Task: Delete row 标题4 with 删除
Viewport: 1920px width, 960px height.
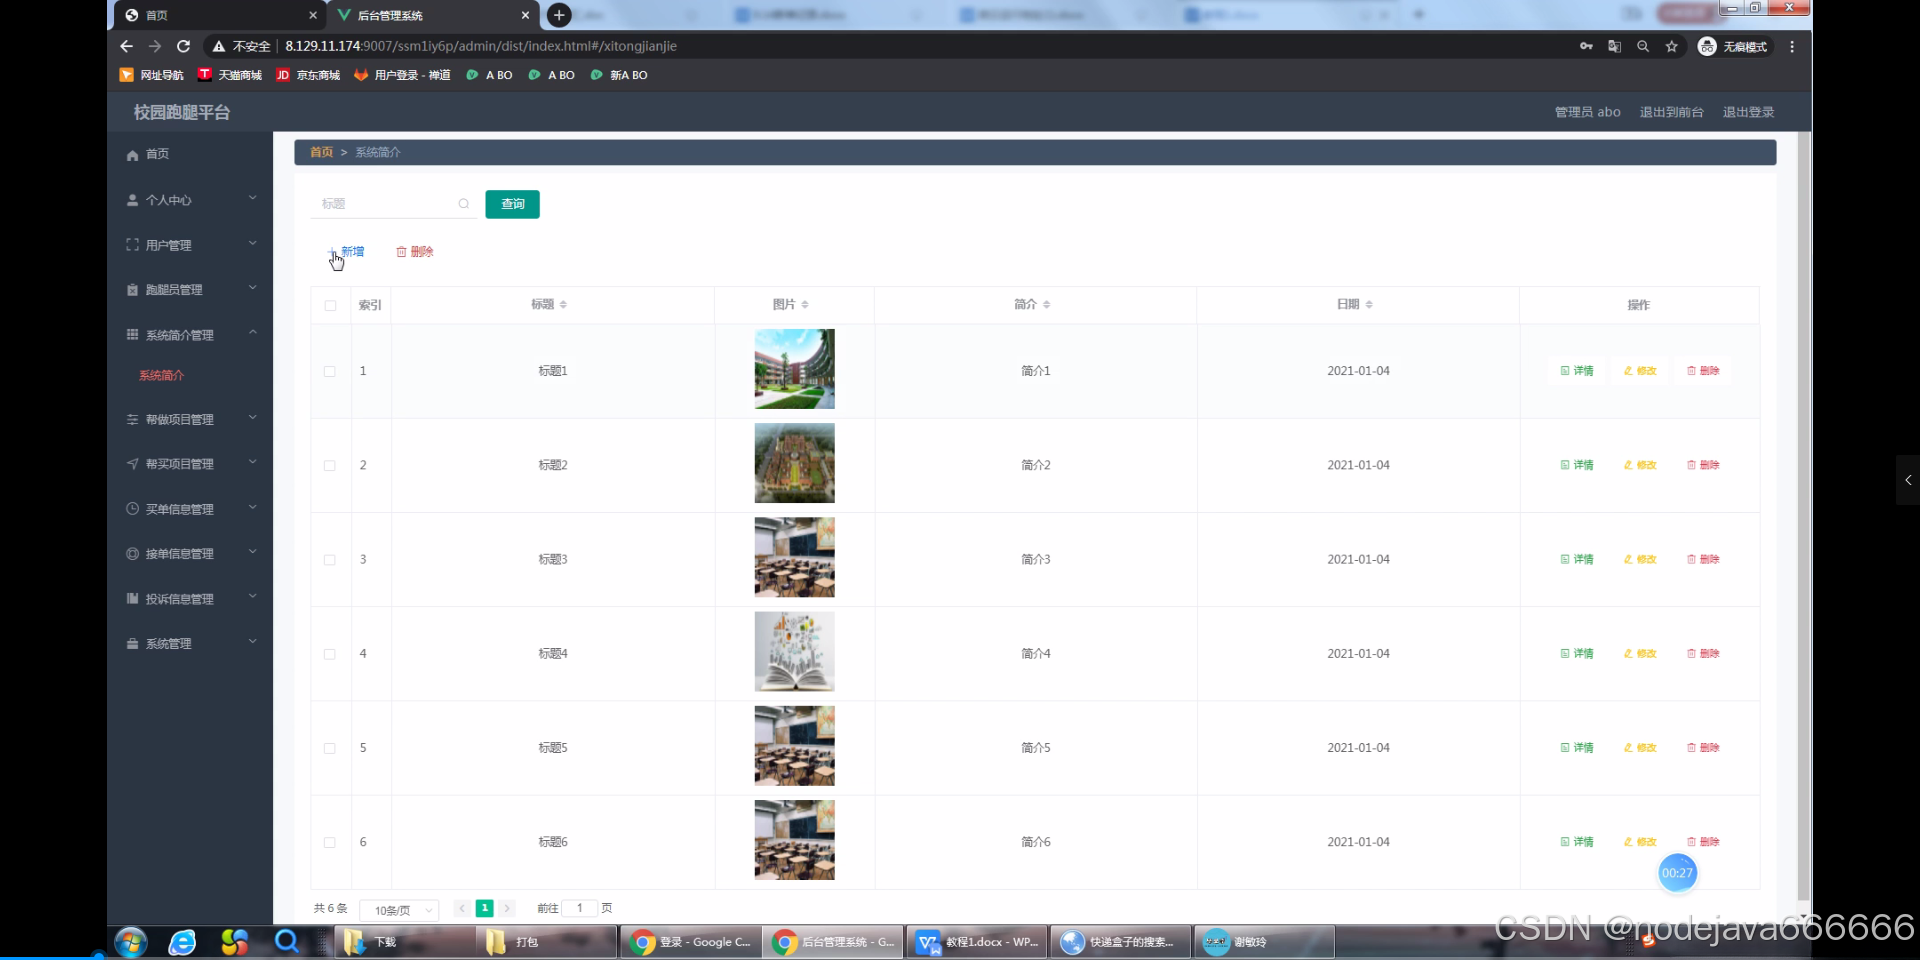Action: (1703, 653)
